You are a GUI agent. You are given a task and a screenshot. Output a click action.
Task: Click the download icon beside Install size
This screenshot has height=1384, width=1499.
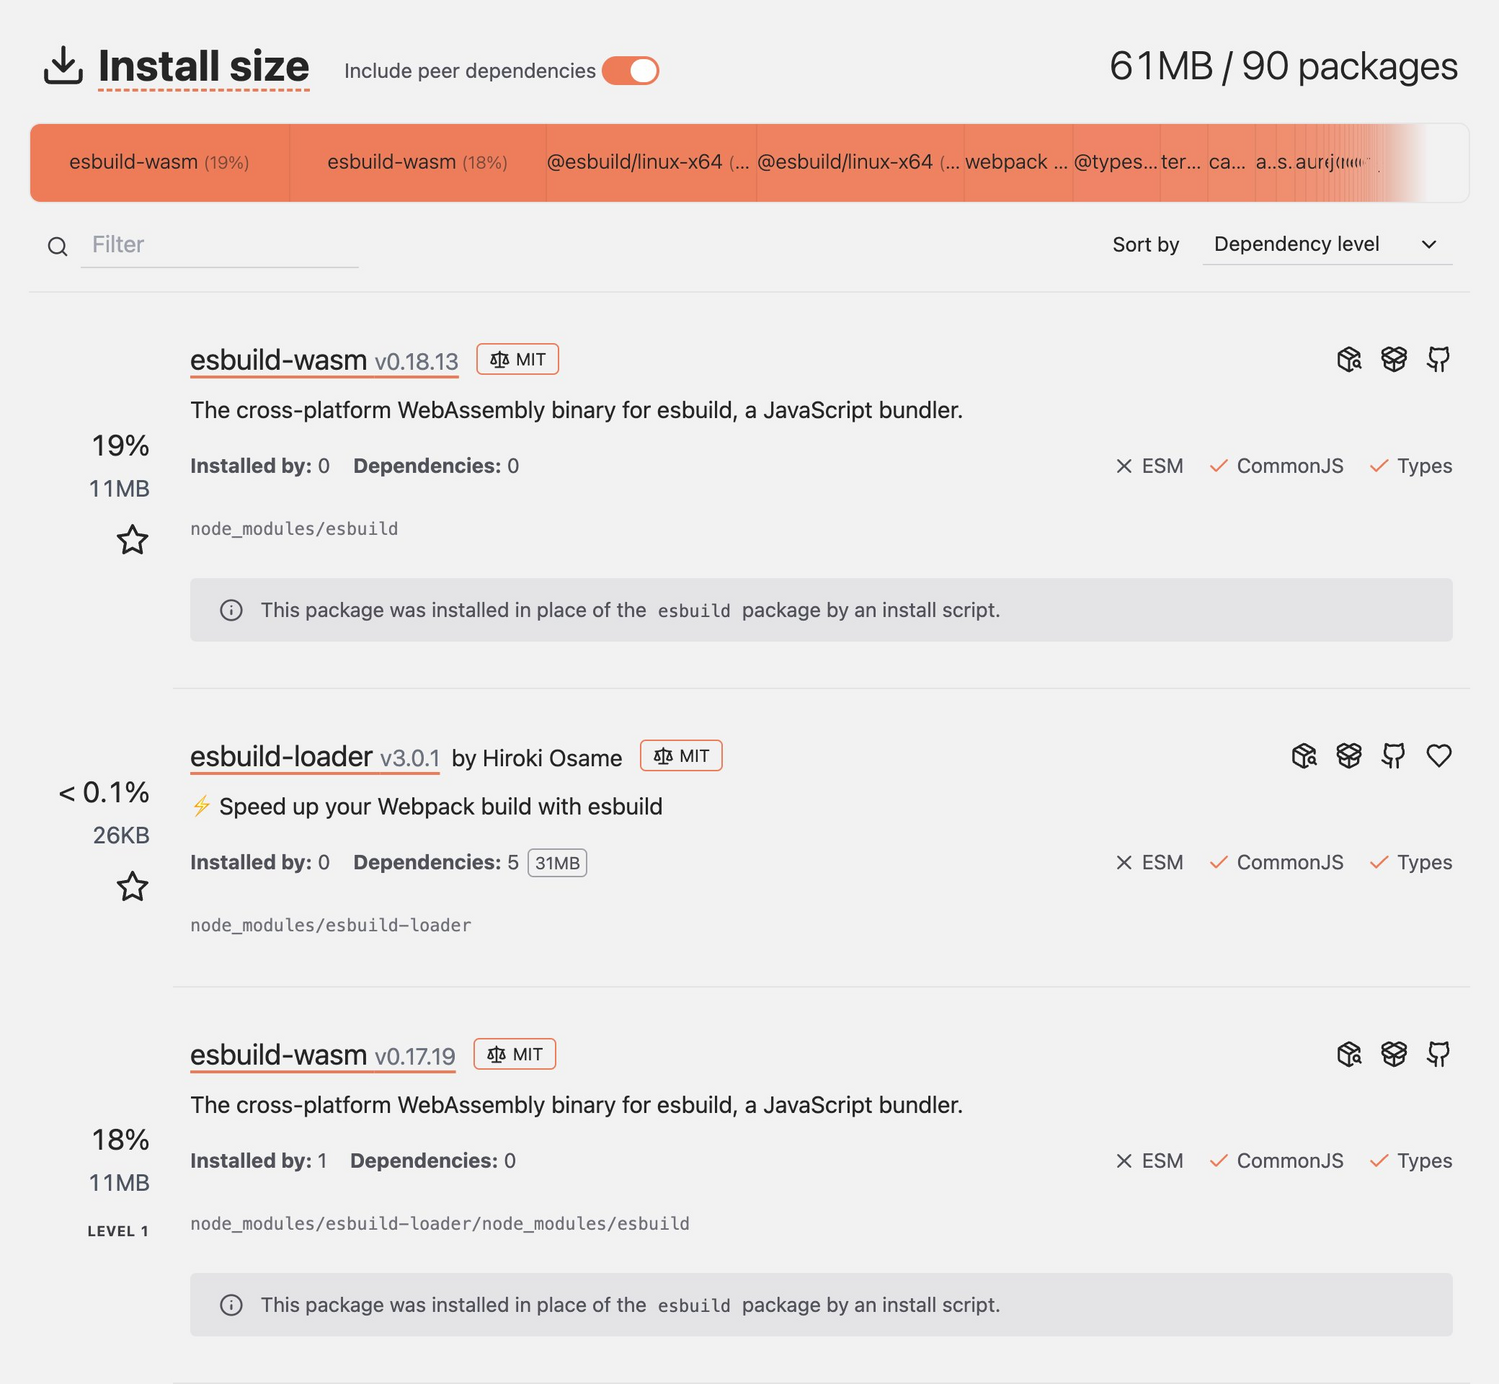[x=63, y=66]
